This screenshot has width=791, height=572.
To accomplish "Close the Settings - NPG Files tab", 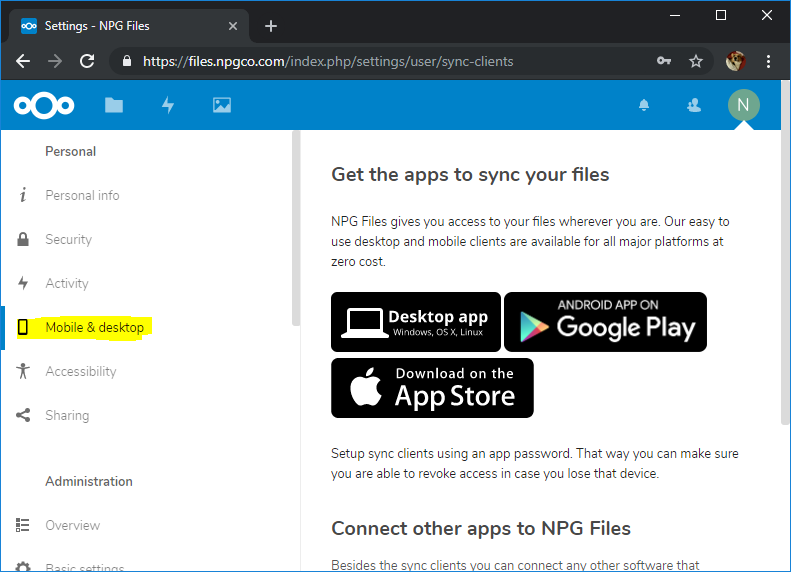I will [233, 26].
